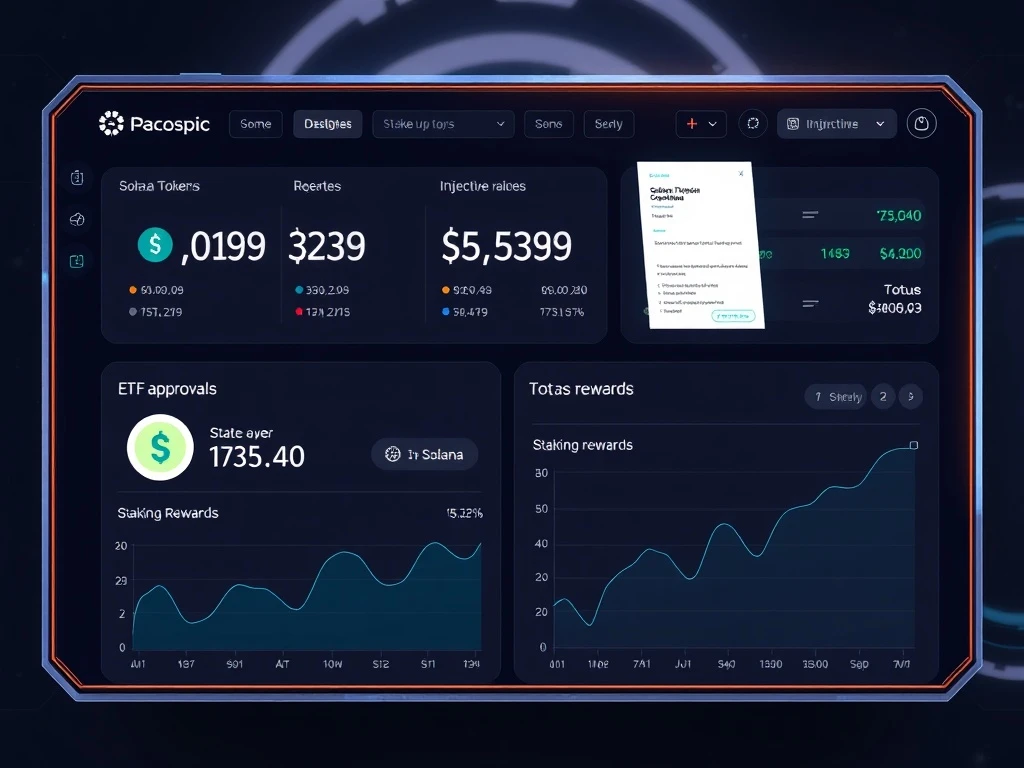
Task: Click the red dot under Roertes
Action: pos(299,312)
